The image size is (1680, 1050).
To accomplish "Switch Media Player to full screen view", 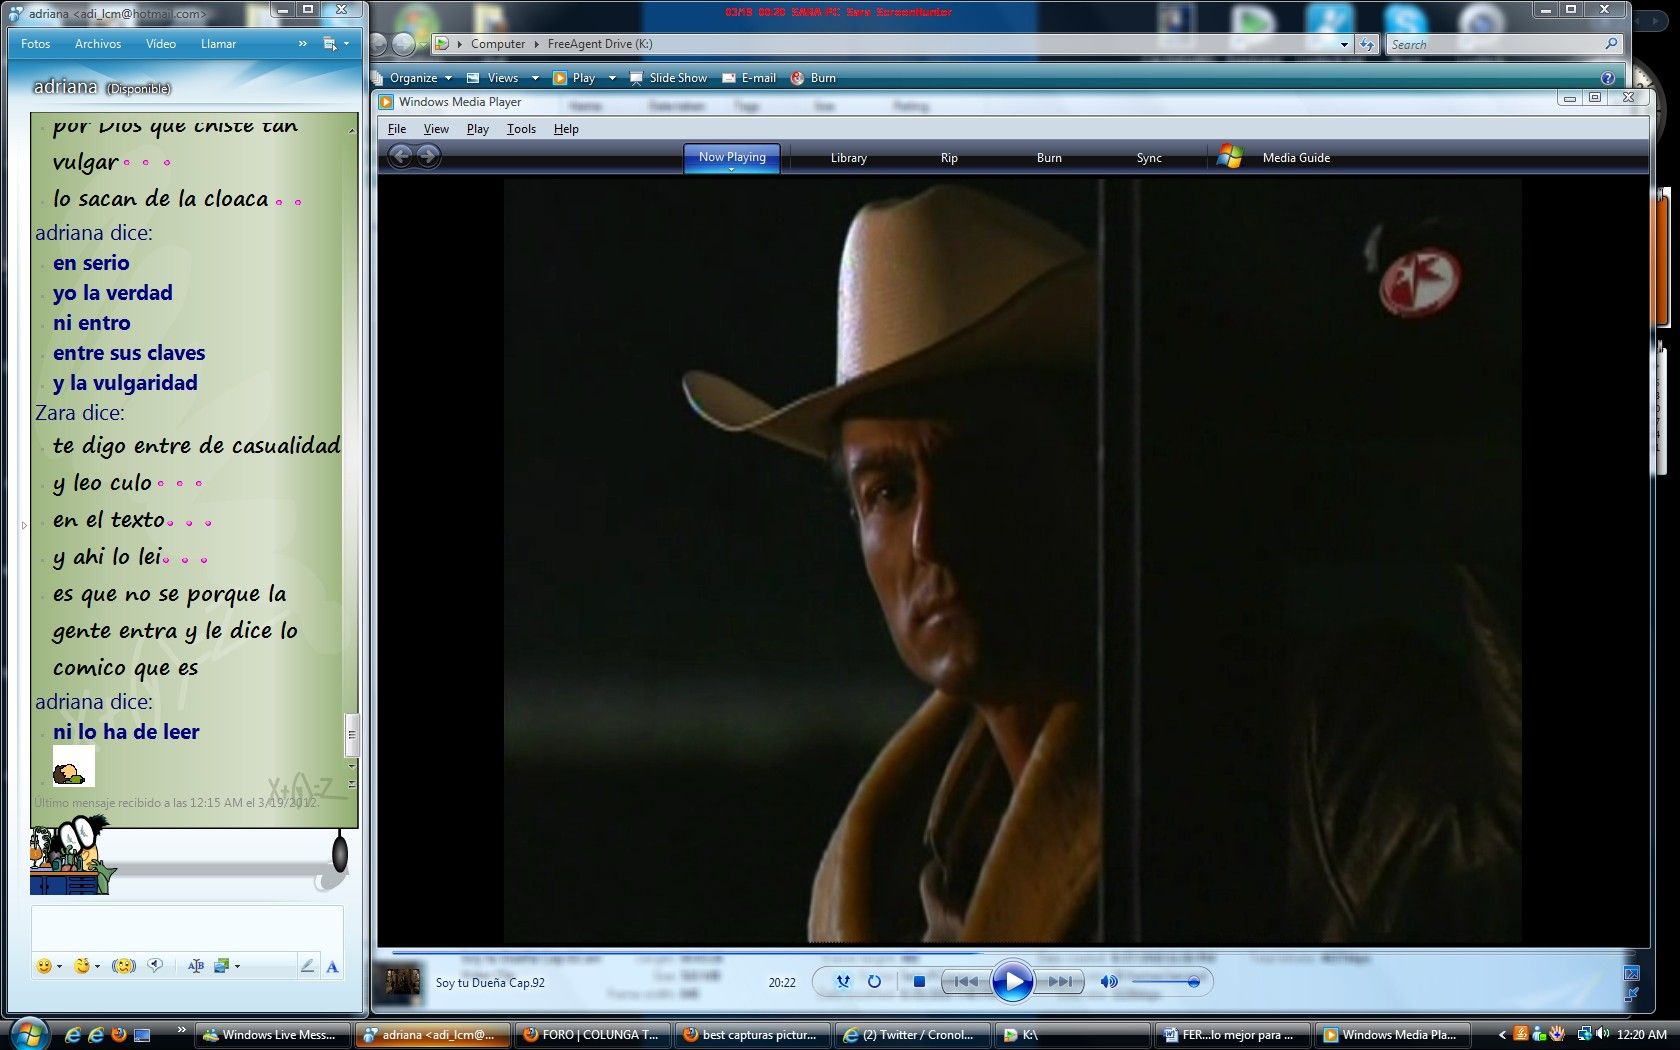I will 1632,973.
